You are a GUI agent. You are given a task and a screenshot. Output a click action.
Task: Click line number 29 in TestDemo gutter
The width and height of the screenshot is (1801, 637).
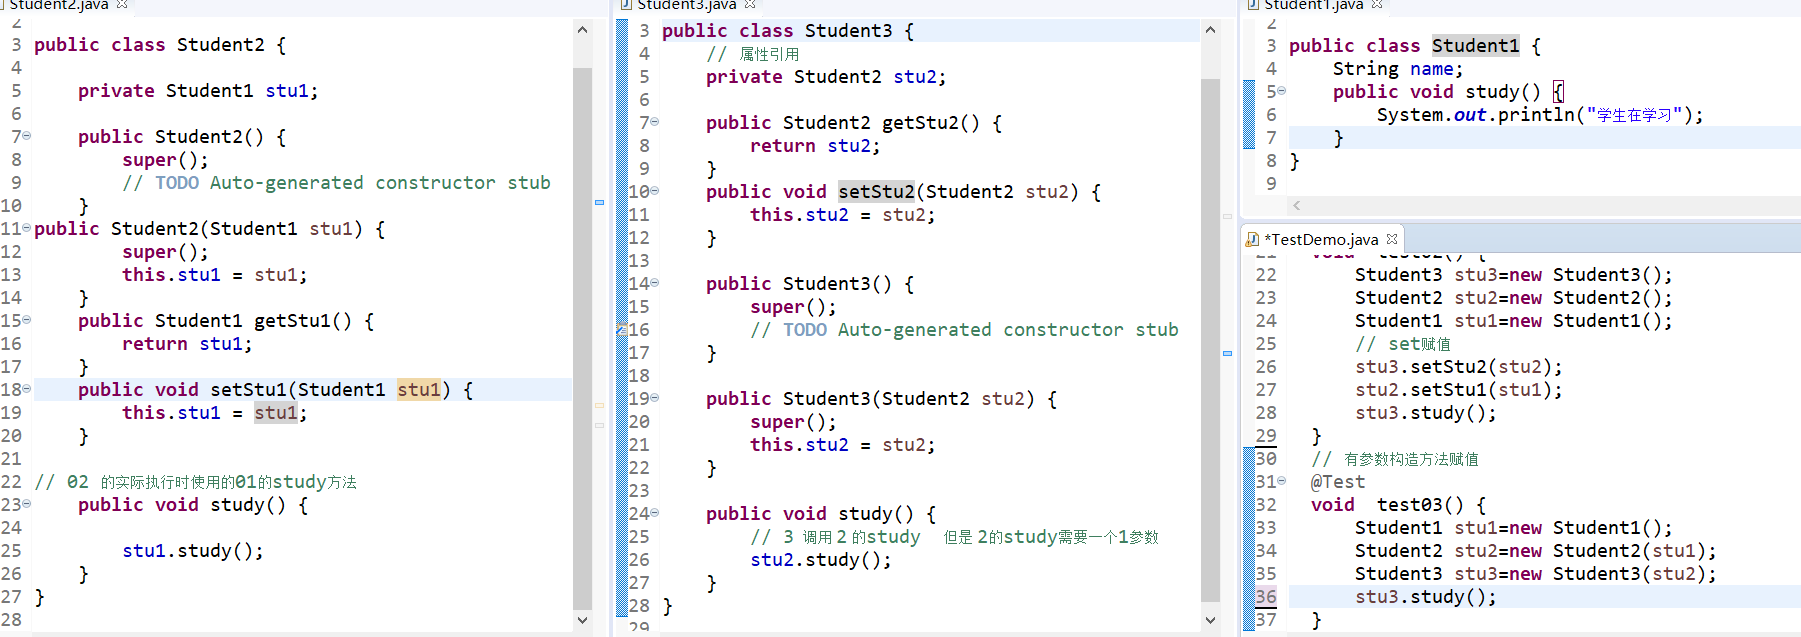pos(1266,436)
